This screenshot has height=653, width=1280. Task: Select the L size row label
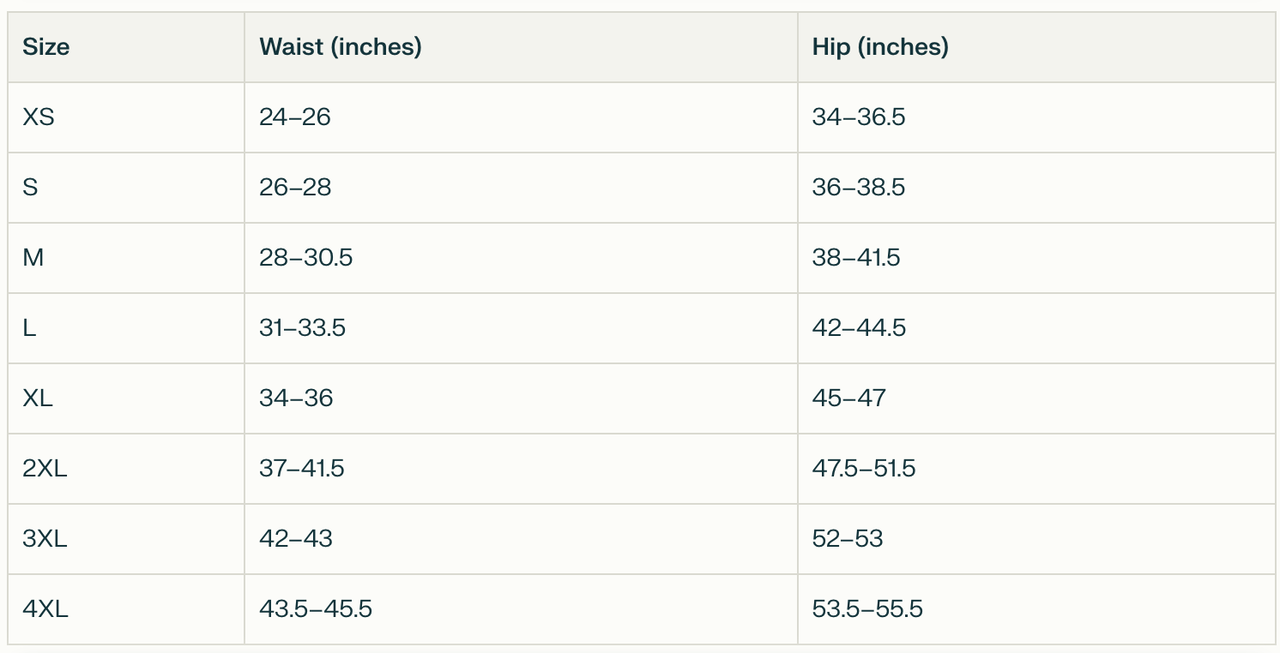(29, 328)
